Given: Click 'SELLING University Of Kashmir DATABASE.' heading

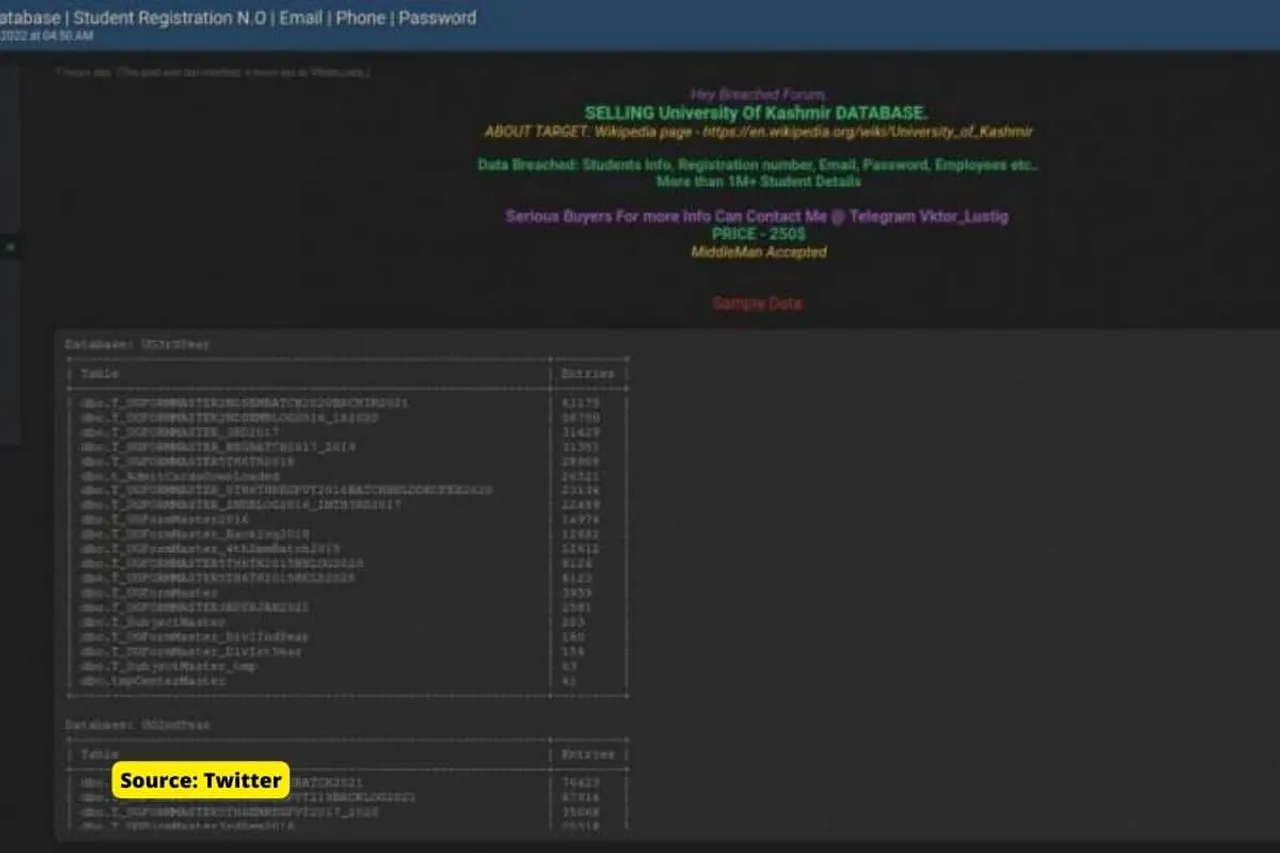Looking at the screenshot, I should pyautogui.click(x=756, y=113).
